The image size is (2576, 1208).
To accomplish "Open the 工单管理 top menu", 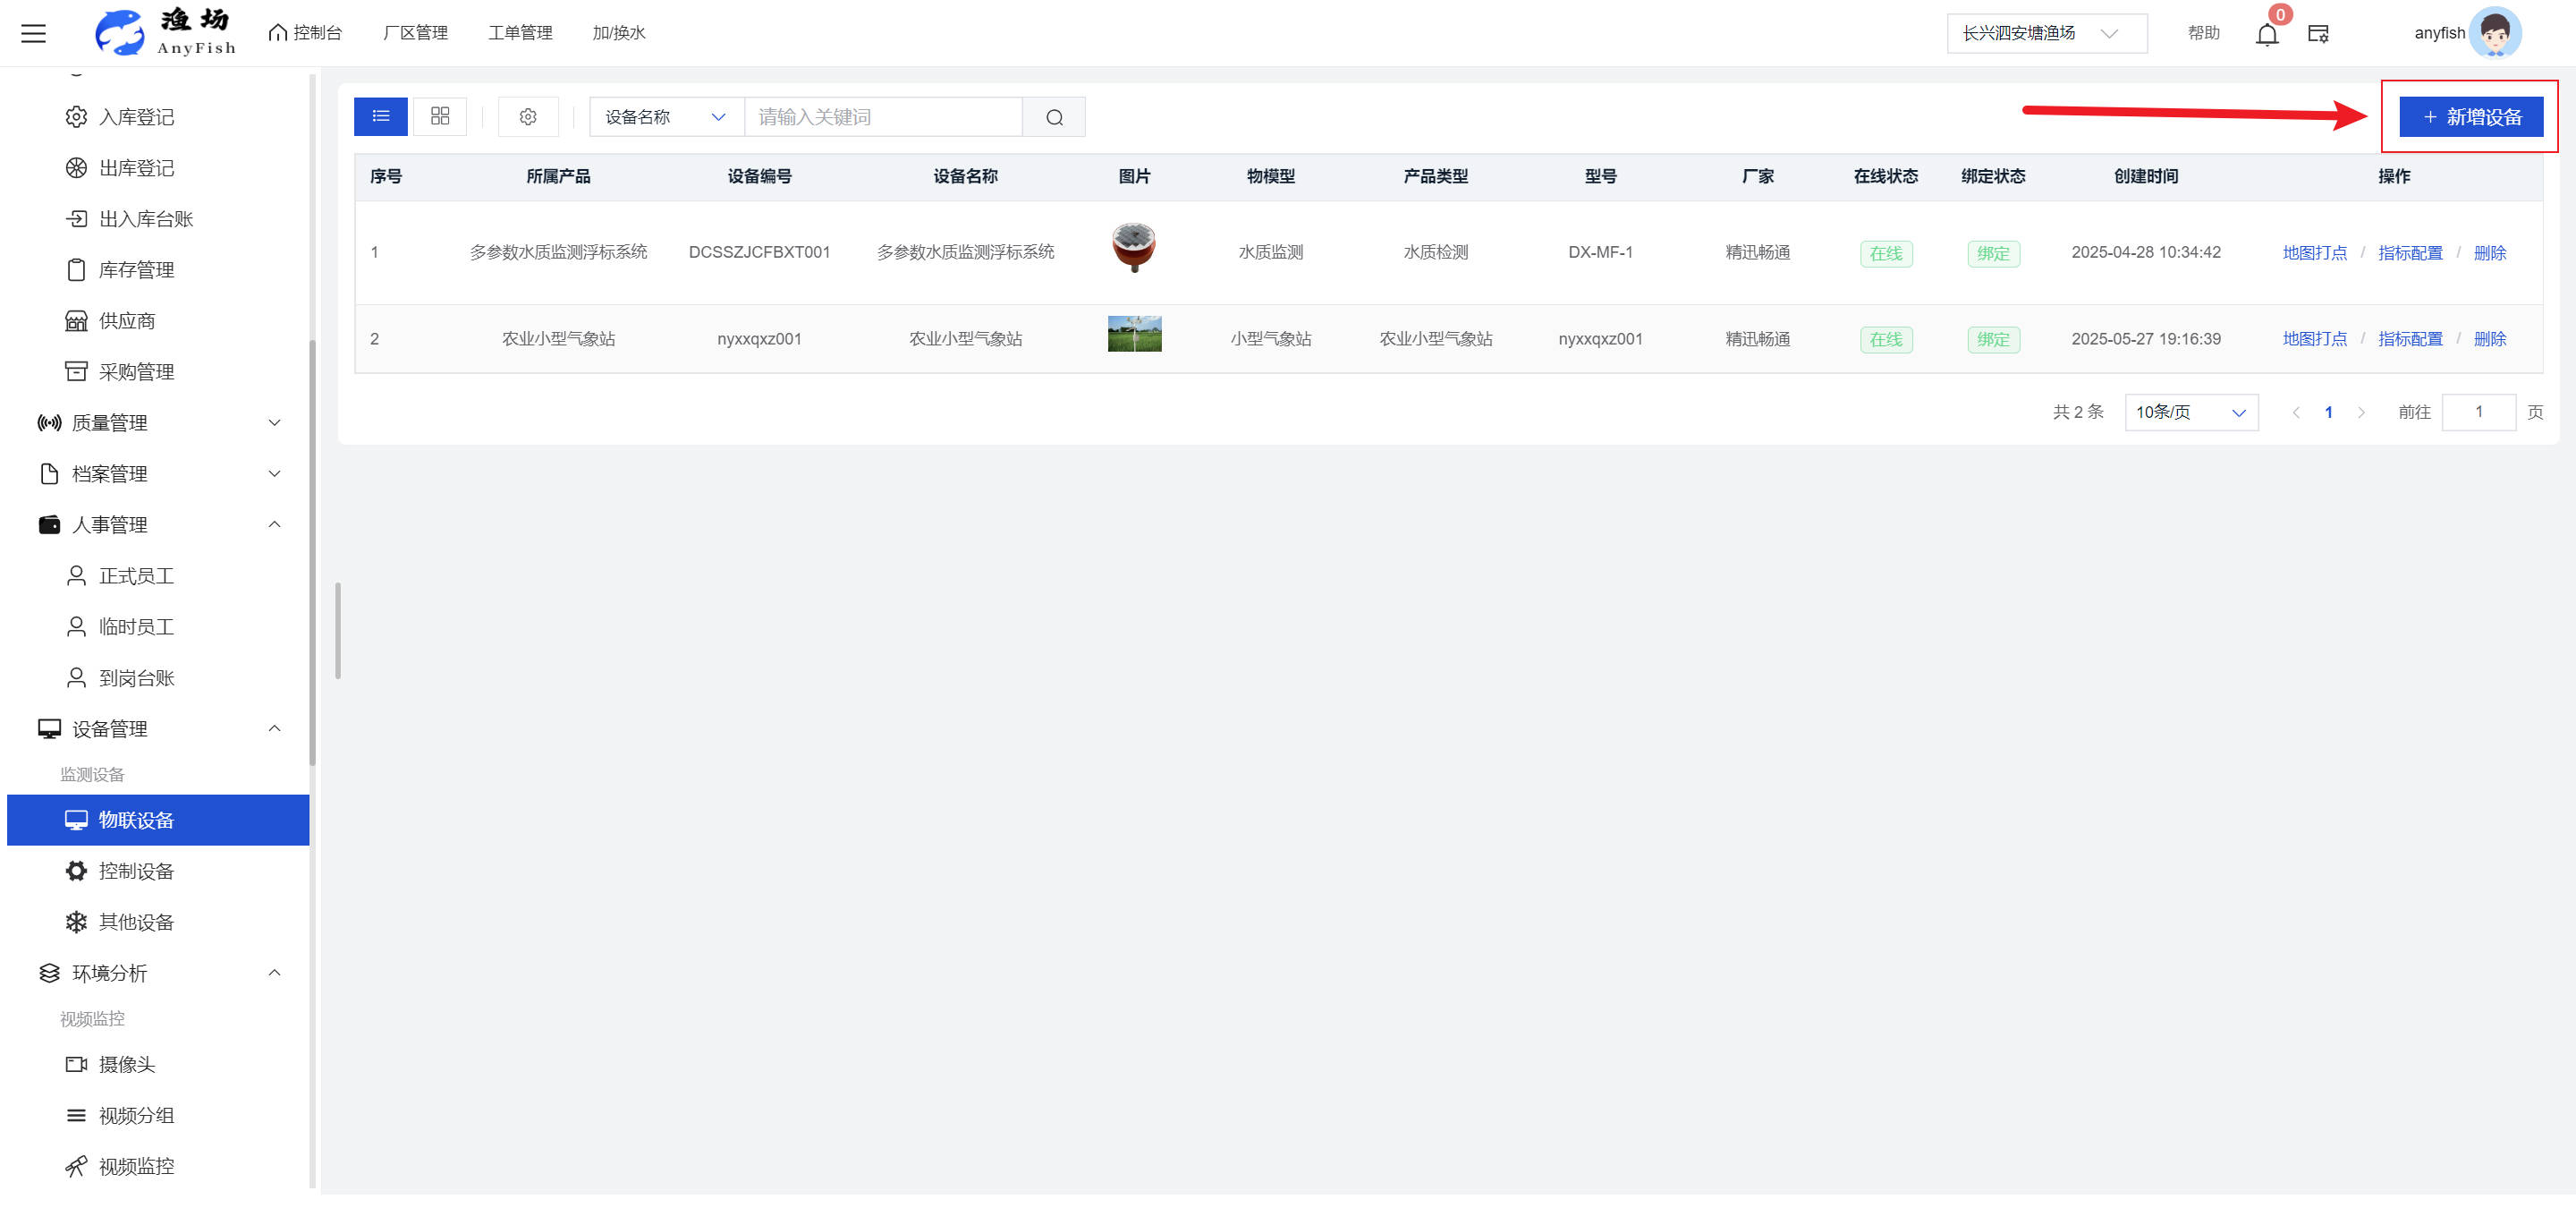I will tap(520, 33).
